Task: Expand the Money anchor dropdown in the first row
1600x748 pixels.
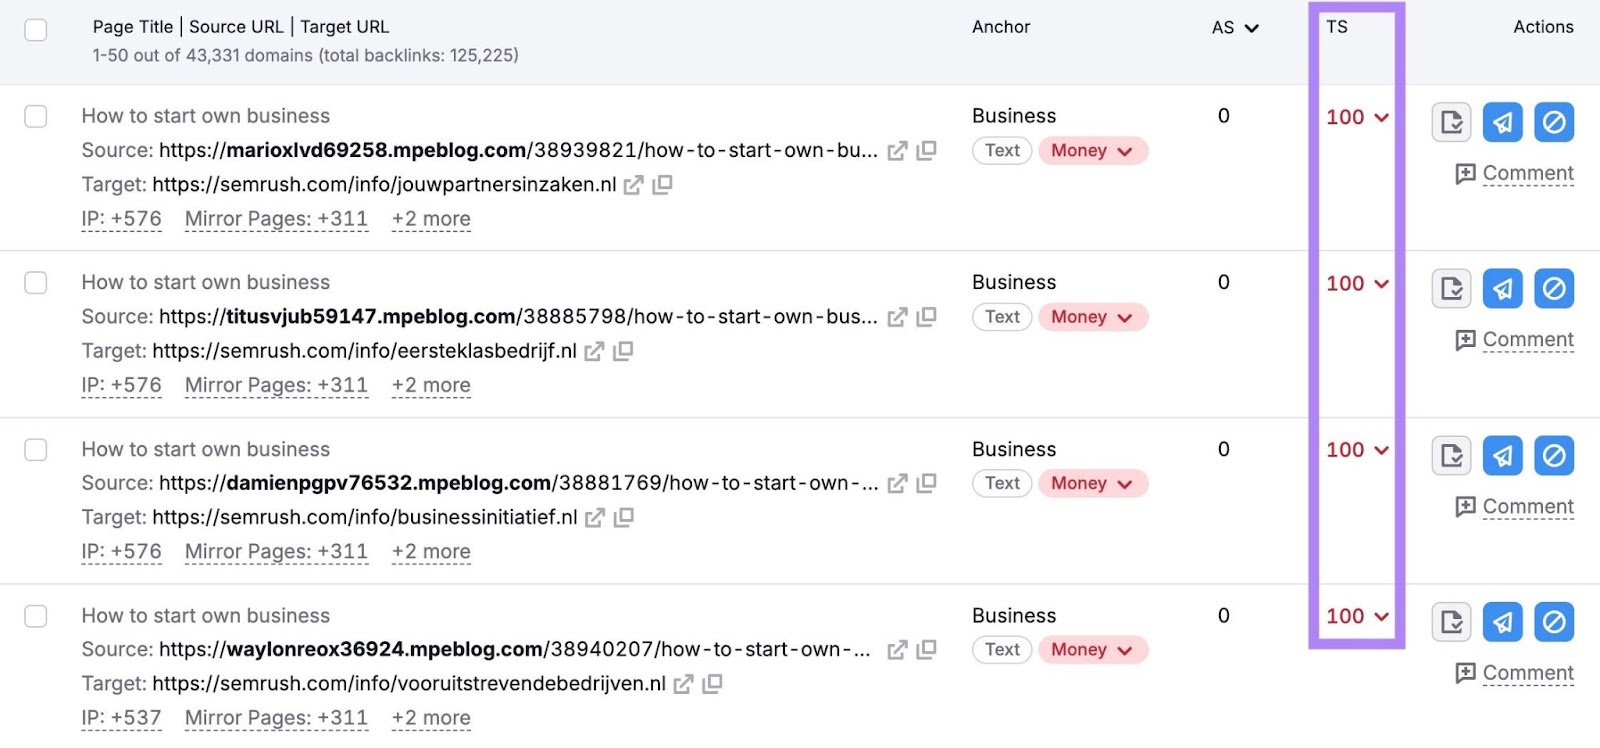Action: pyautogui.click(x=1092, y=151)
